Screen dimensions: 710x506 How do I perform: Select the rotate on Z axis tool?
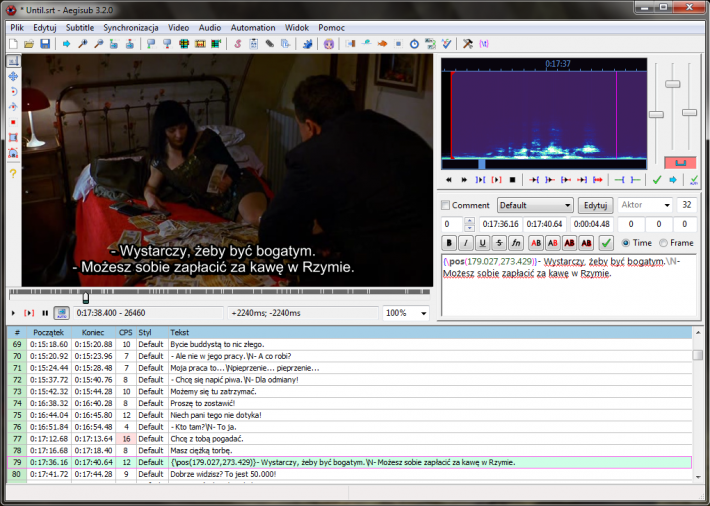tap(13, 92)
